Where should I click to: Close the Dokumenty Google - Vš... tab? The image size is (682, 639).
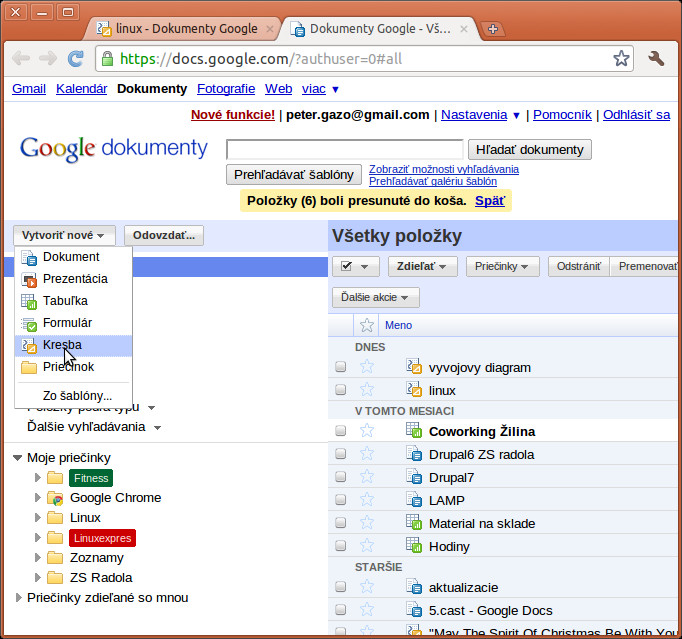click(x=464, y=29)
